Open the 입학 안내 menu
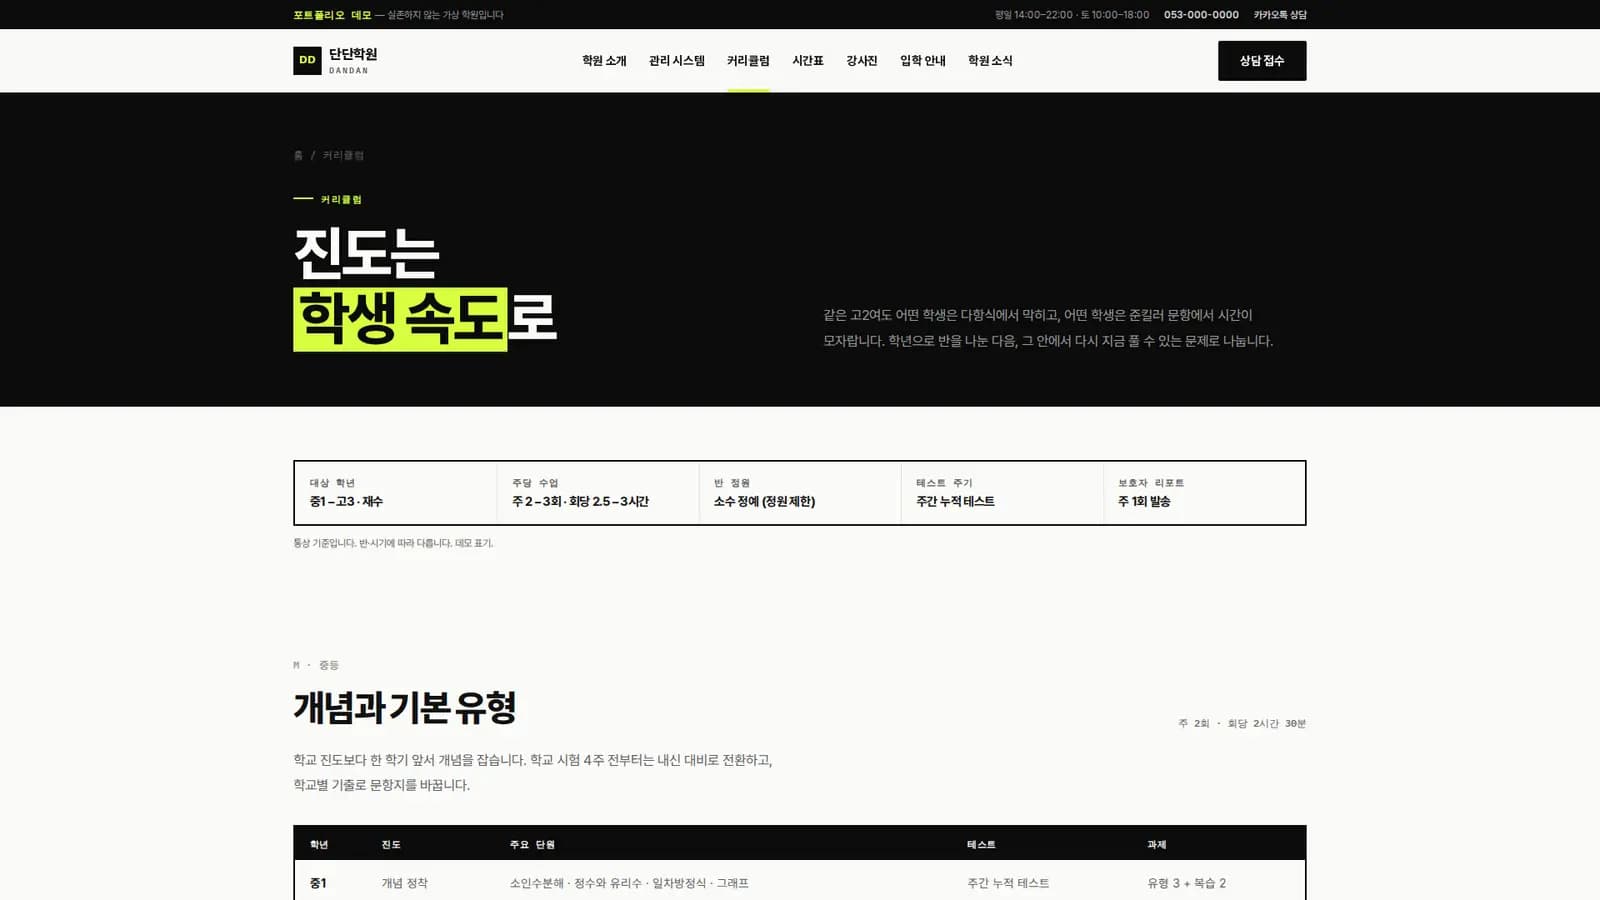This screenshot has width=1600, height=900. (923, 61)
